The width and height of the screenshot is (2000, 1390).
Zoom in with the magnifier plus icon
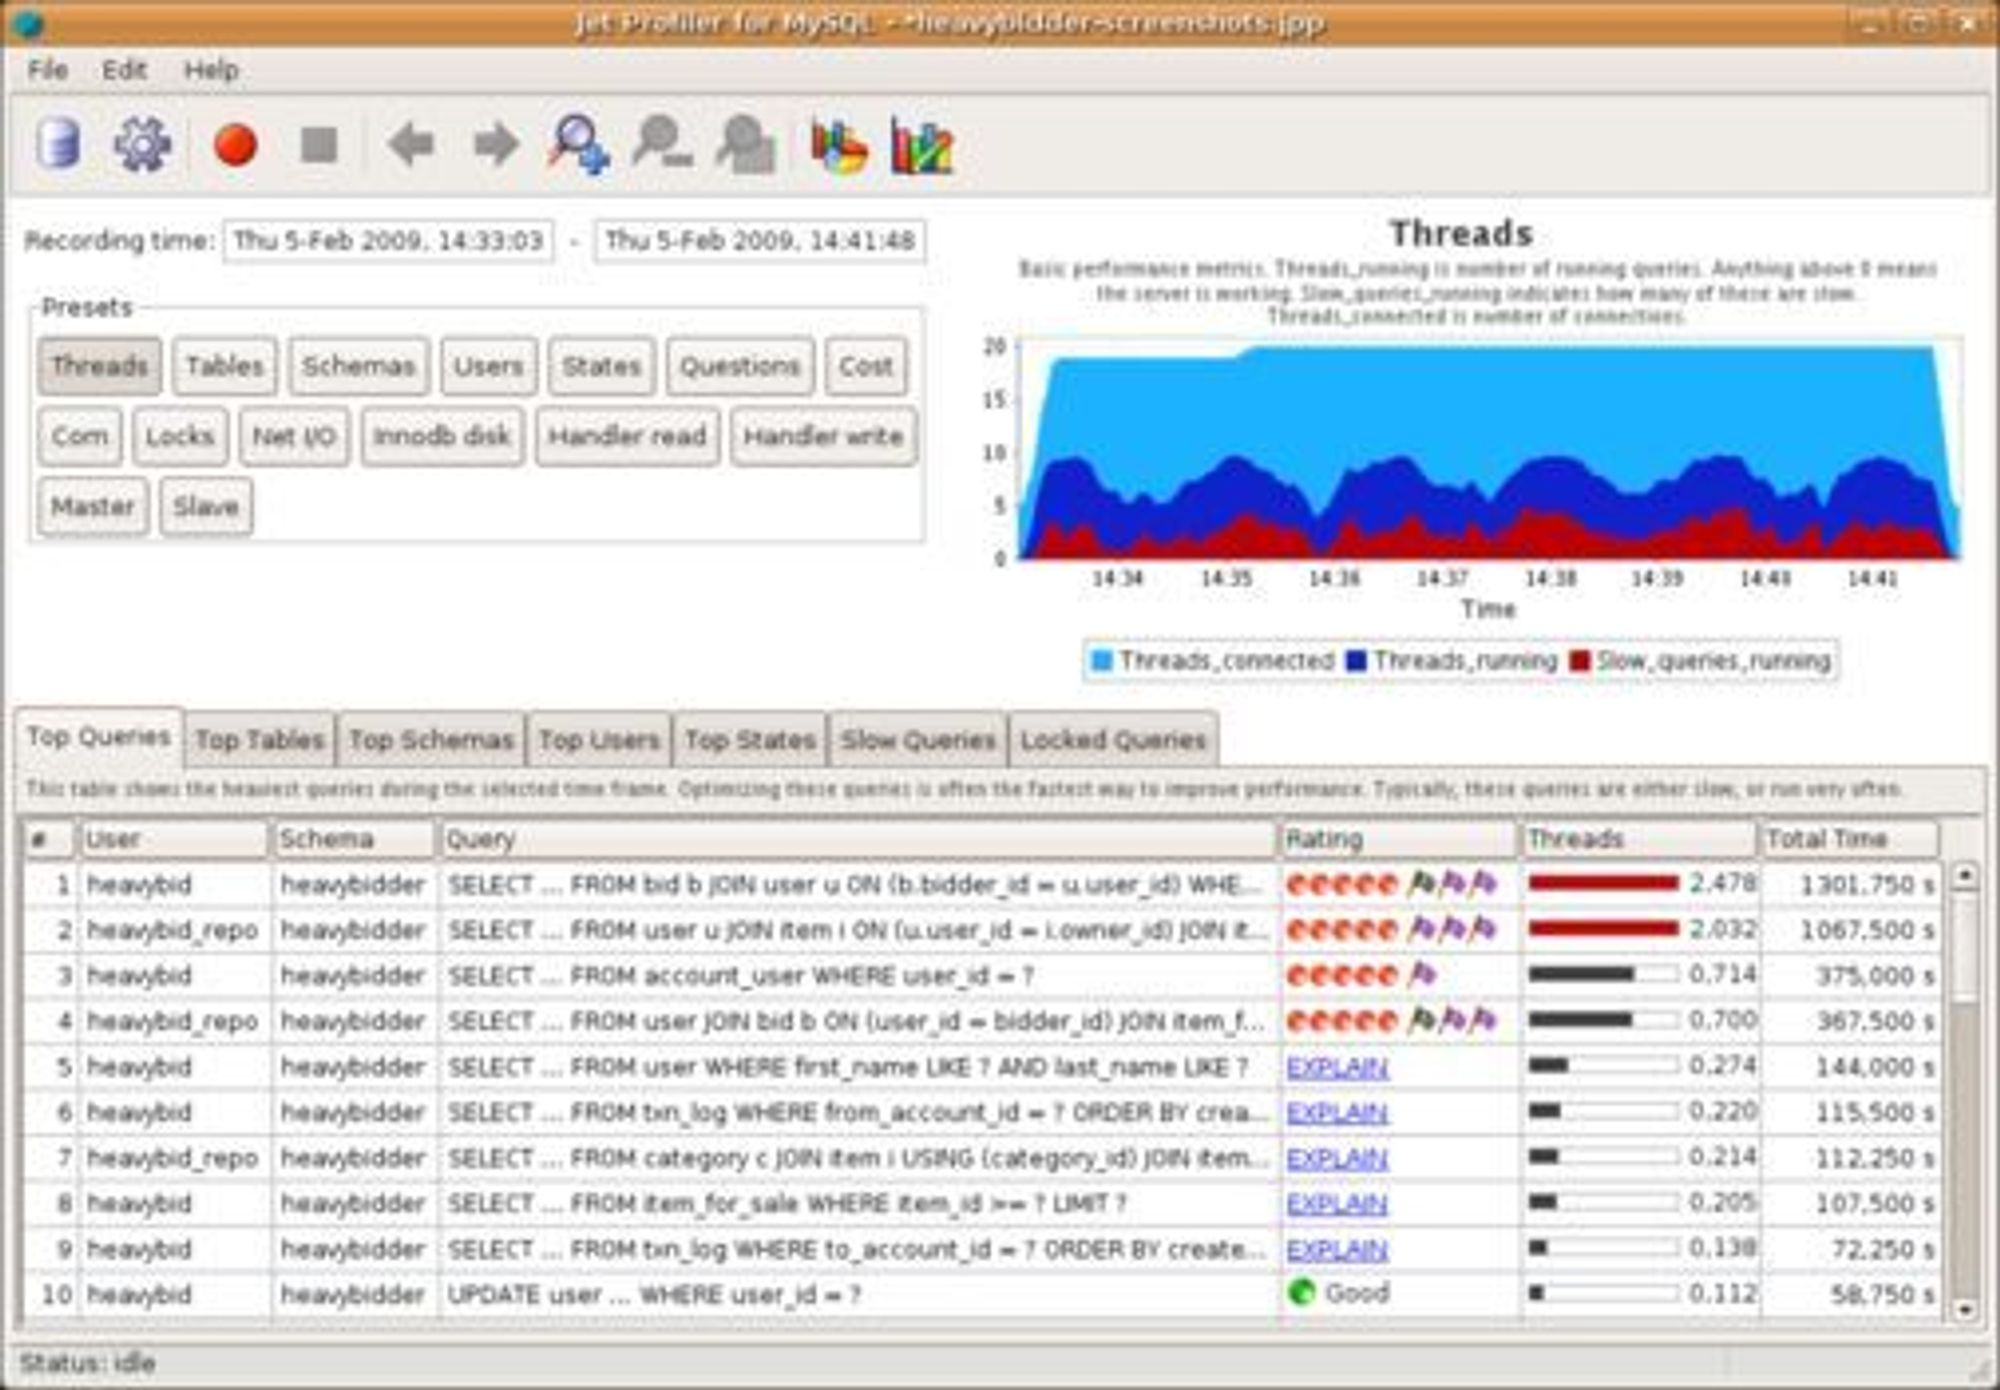point(578,145)
